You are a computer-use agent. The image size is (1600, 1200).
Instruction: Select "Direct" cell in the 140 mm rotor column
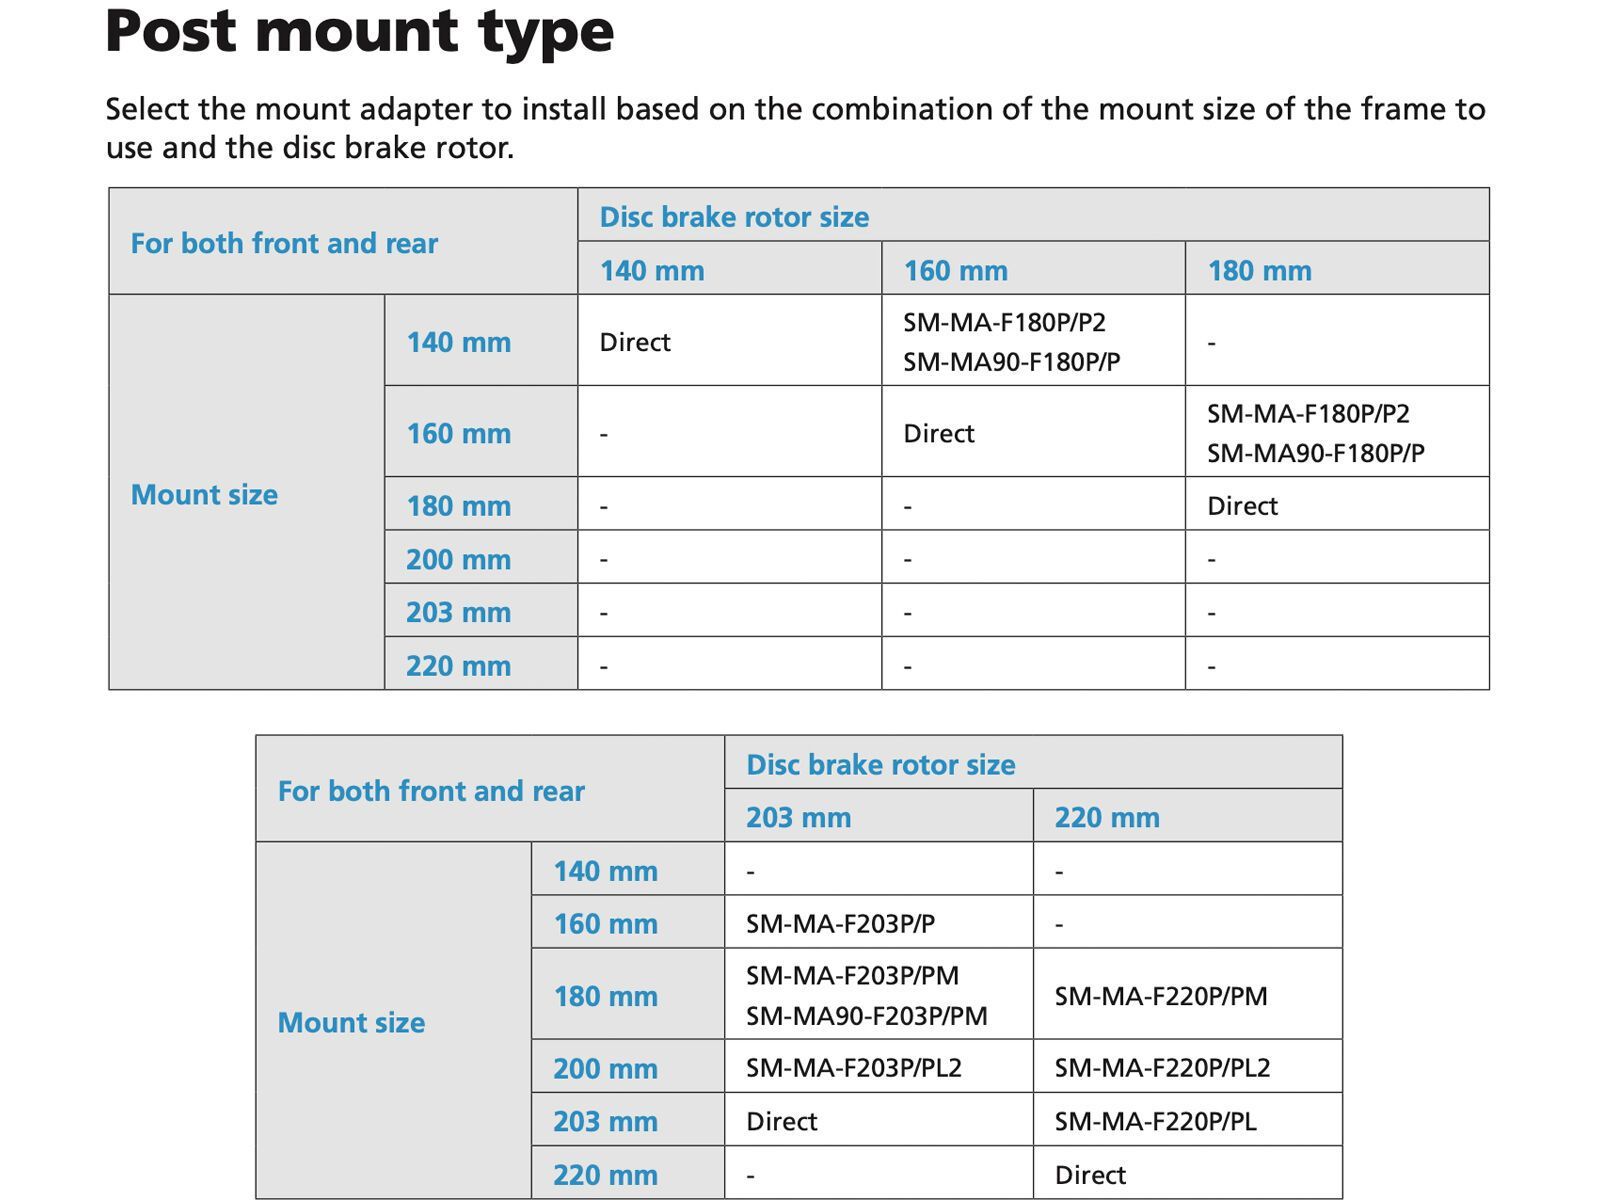click(634, 342)
